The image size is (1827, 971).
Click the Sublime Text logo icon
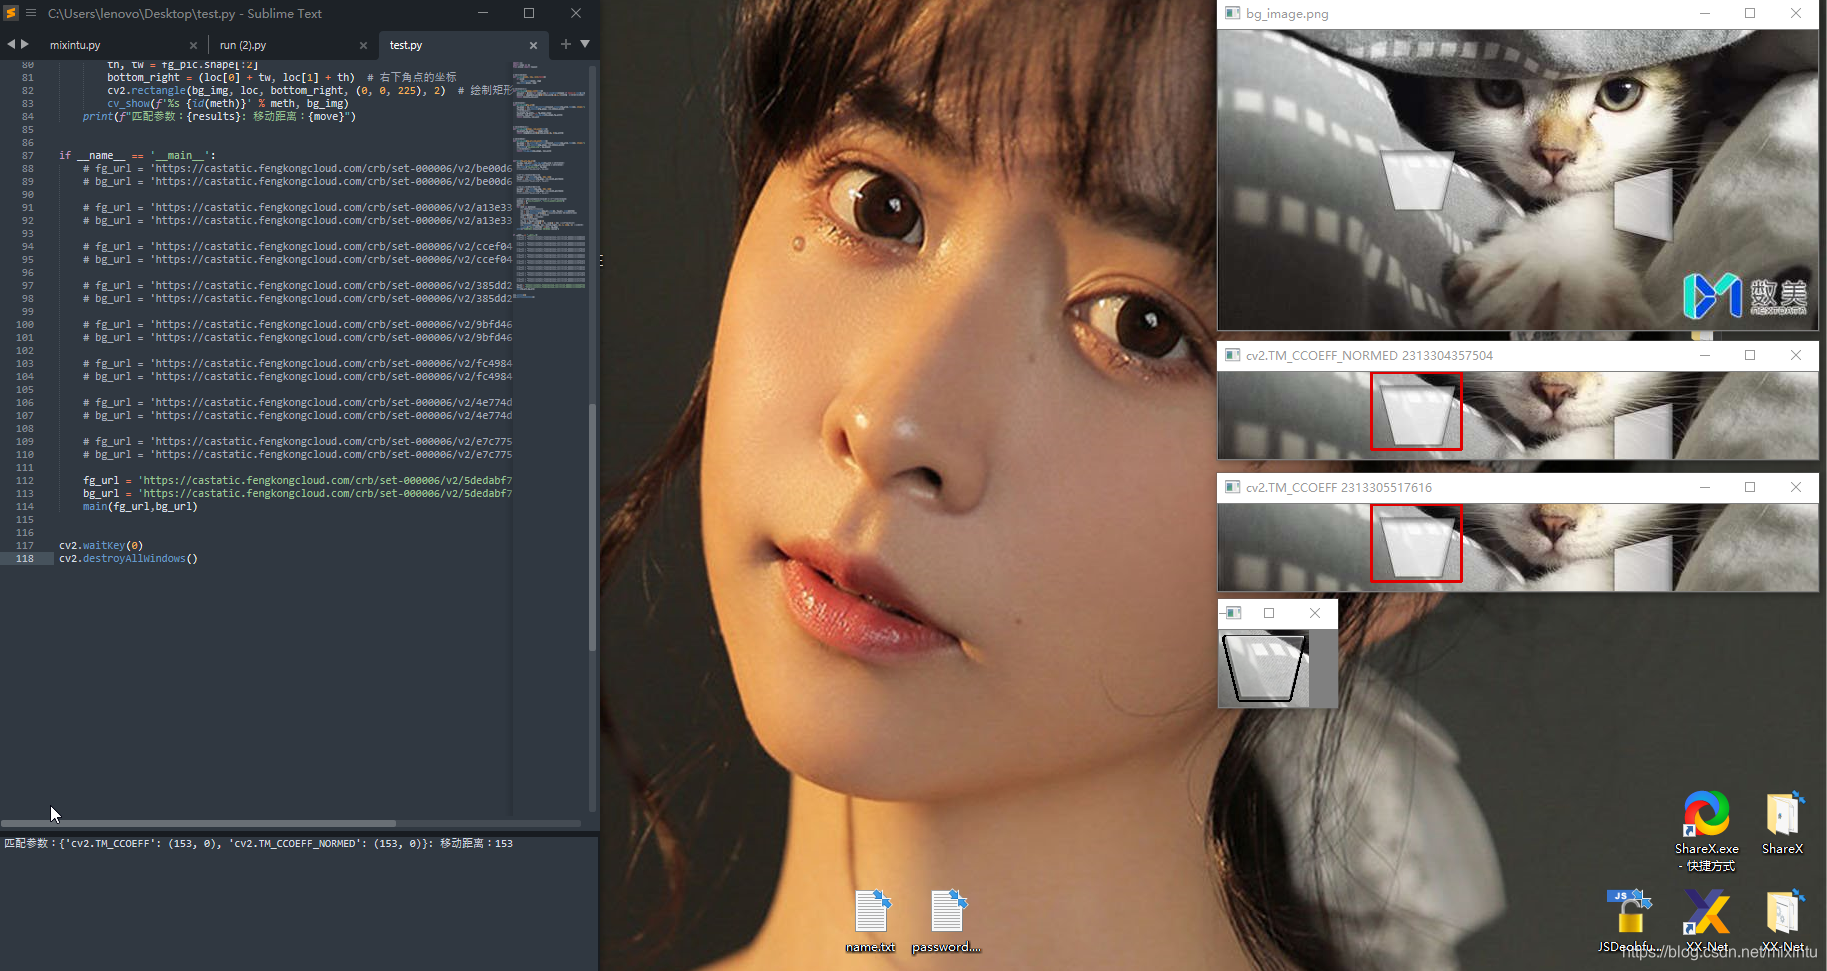[11, 13]
